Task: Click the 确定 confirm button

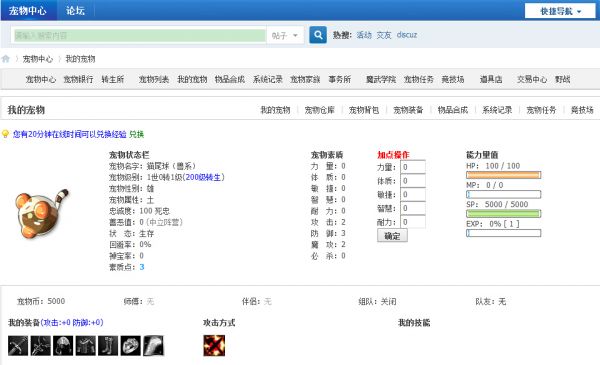Action: 392,236
